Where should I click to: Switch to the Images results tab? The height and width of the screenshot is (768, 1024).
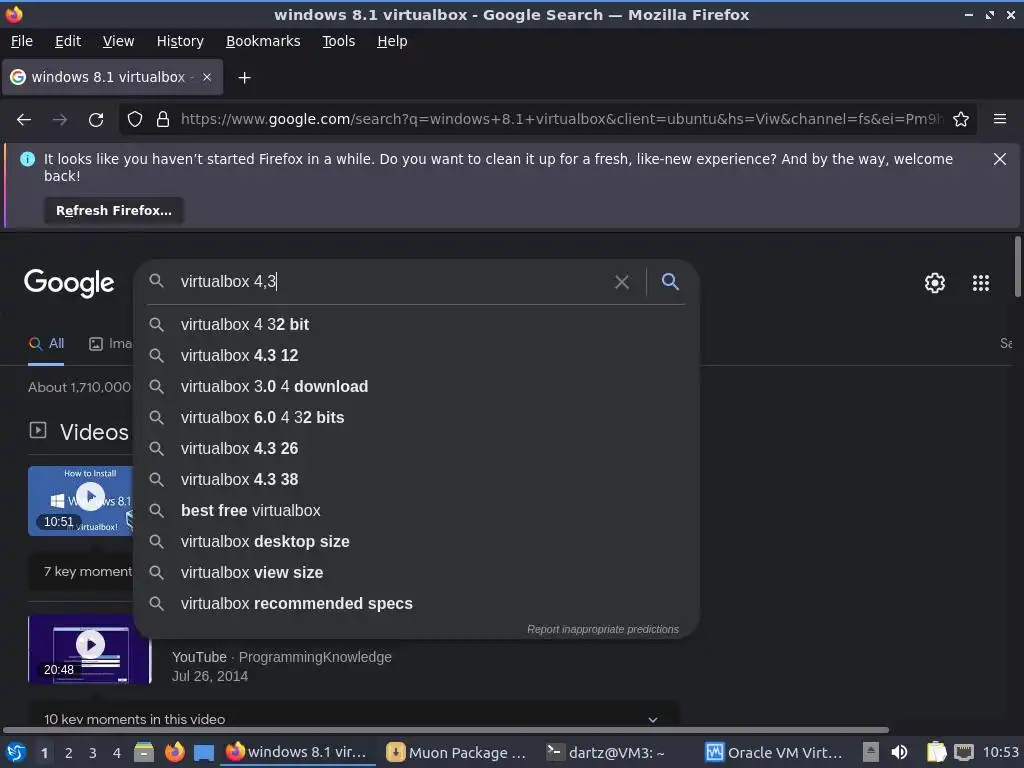tap(110, 344)
